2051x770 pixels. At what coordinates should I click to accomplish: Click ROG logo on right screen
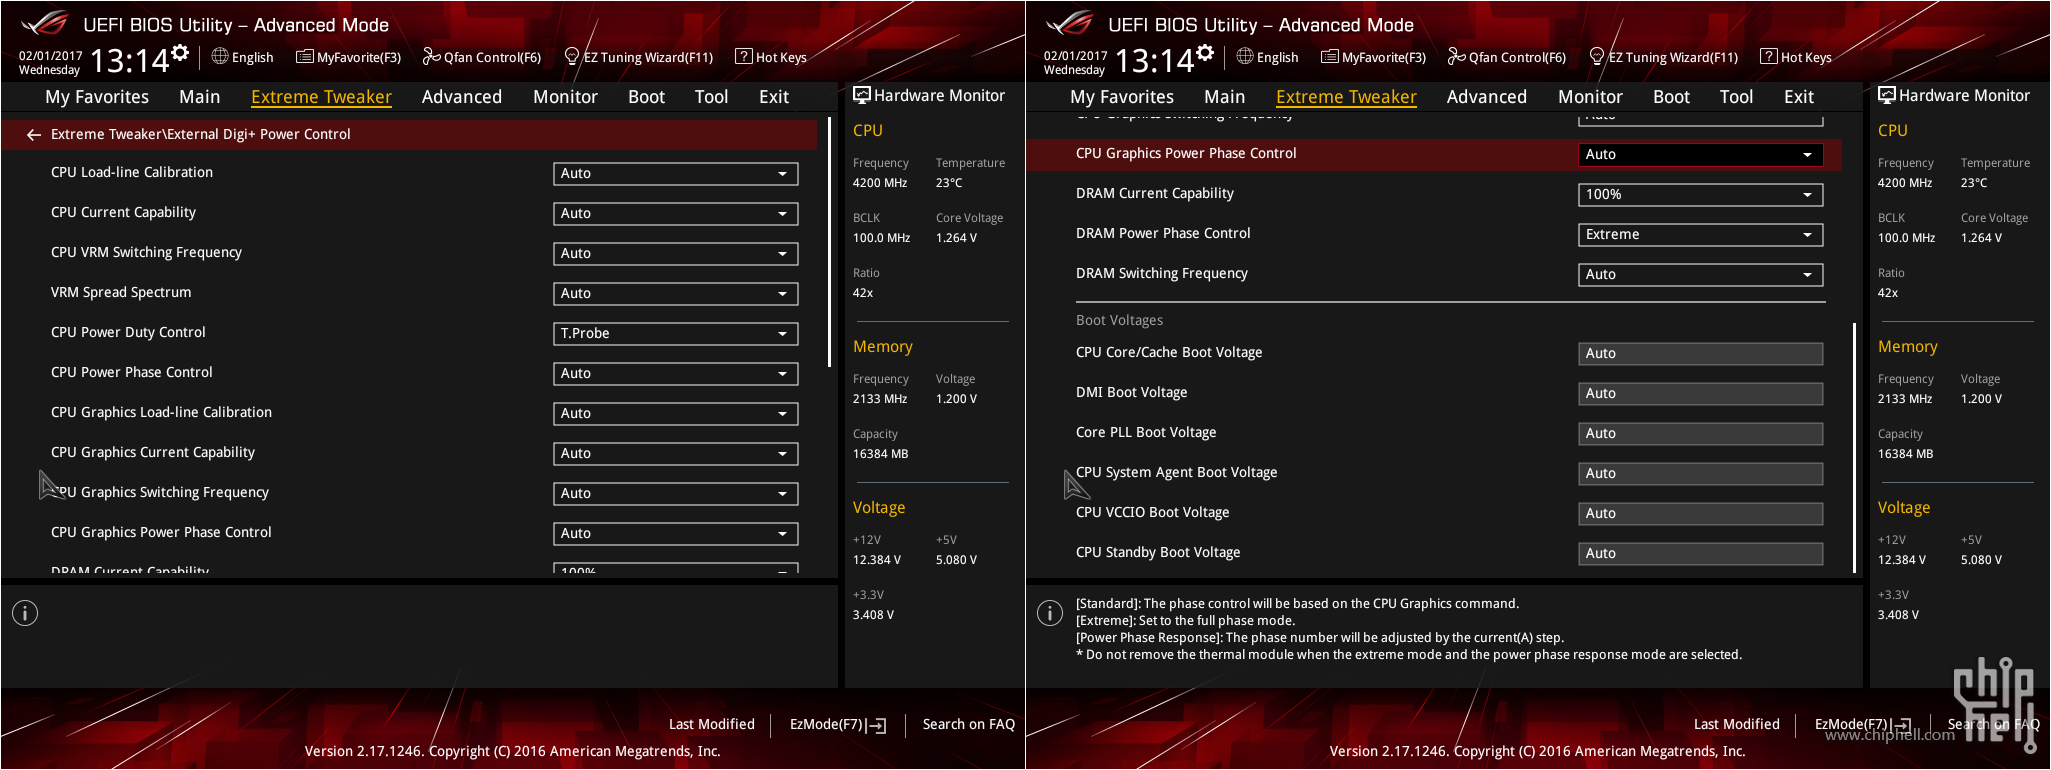pyautogui.click(x=1070, y=22)
